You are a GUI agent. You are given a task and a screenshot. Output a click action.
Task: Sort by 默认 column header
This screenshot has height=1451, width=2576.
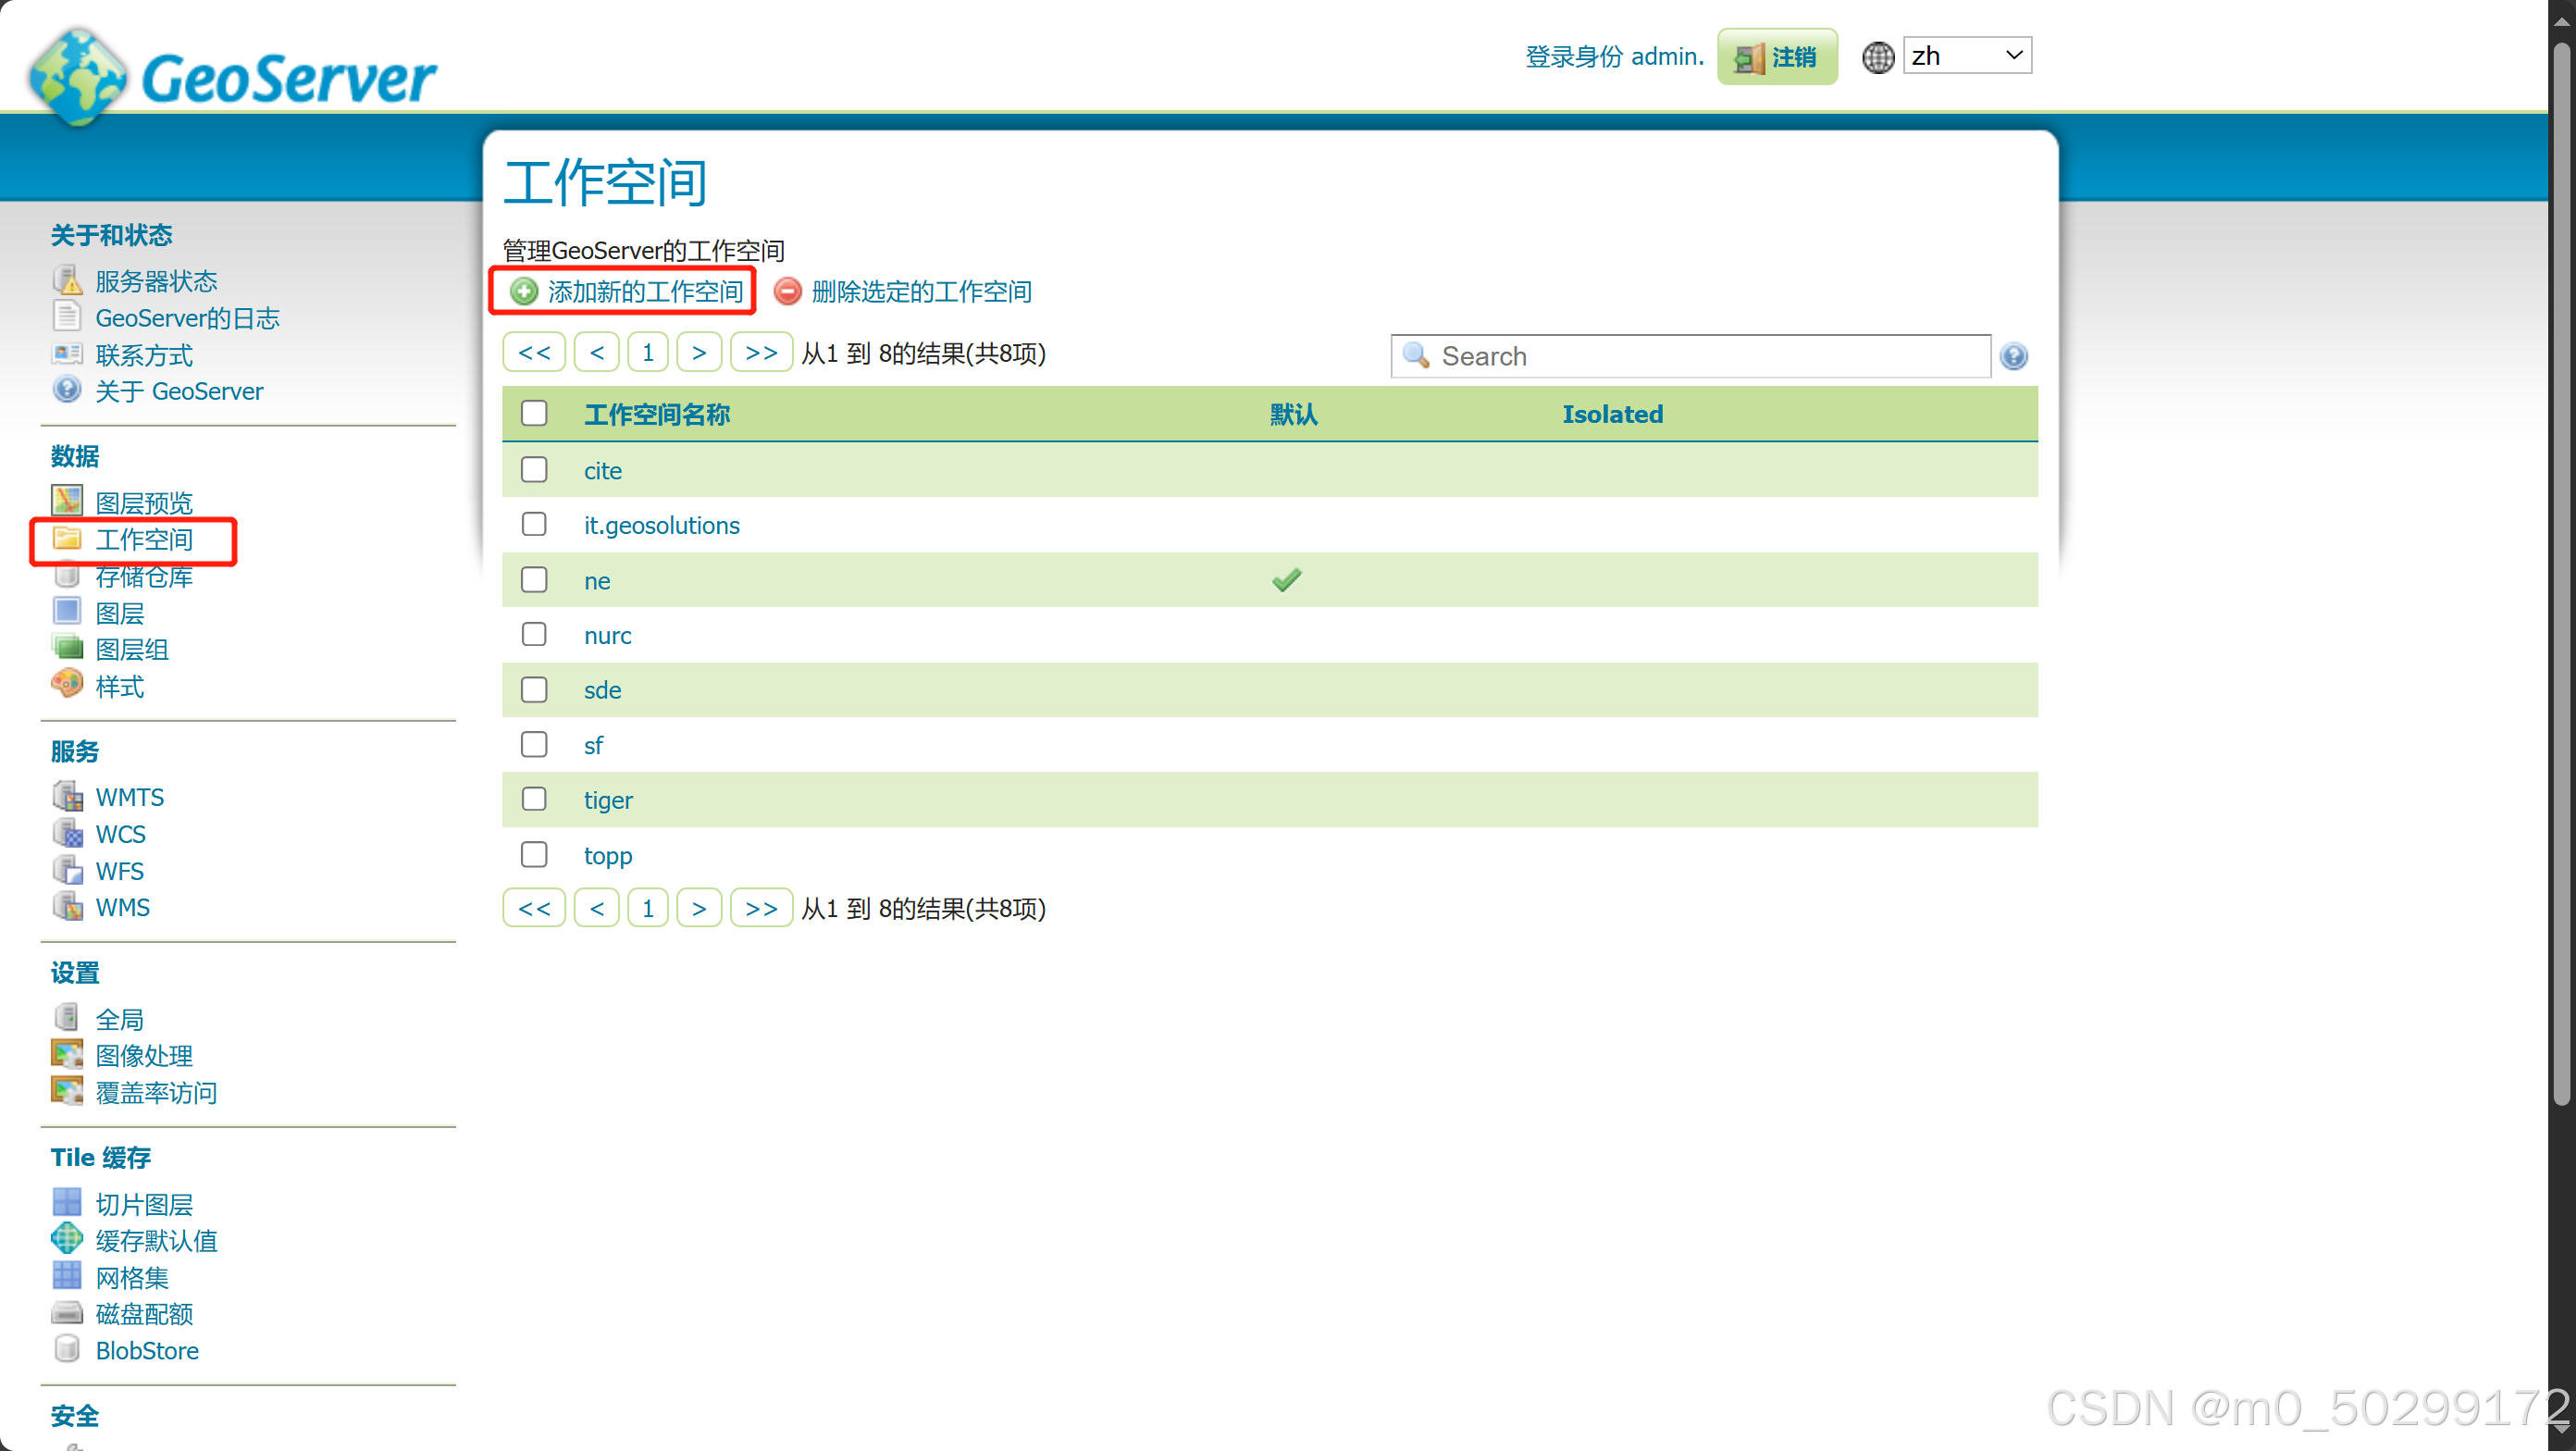click(x=1294, y=414)
